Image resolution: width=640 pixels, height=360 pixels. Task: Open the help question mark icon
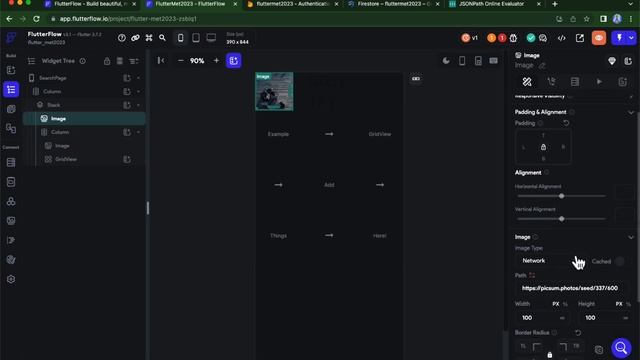tap(122, 38)
